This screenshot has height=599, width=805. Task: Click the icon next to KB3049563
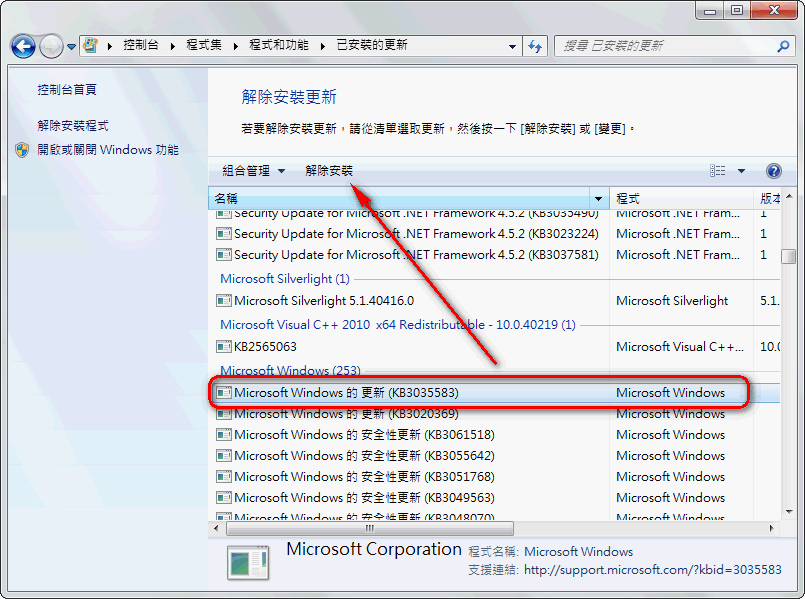pos(224,498)
